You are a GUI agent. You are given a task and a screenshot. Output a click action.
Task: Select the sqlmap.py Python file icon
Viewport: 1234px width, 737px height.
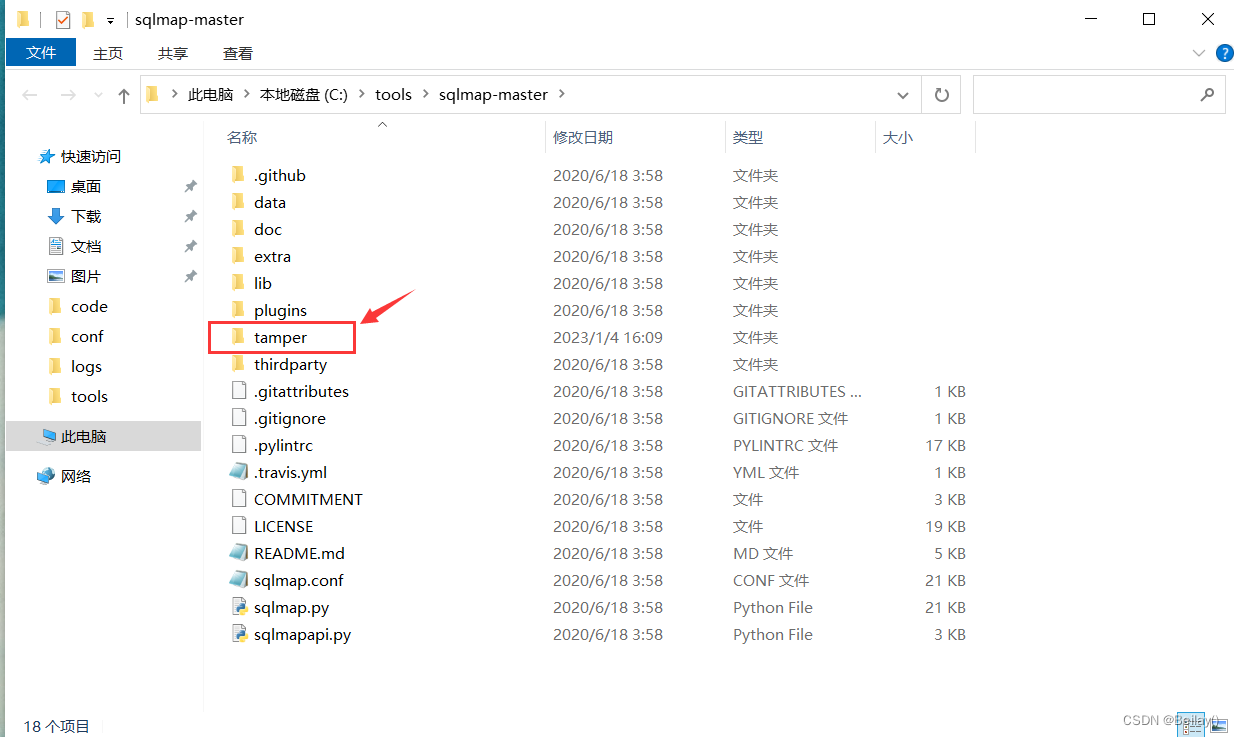pyautogui.click(x=238, y=607)
